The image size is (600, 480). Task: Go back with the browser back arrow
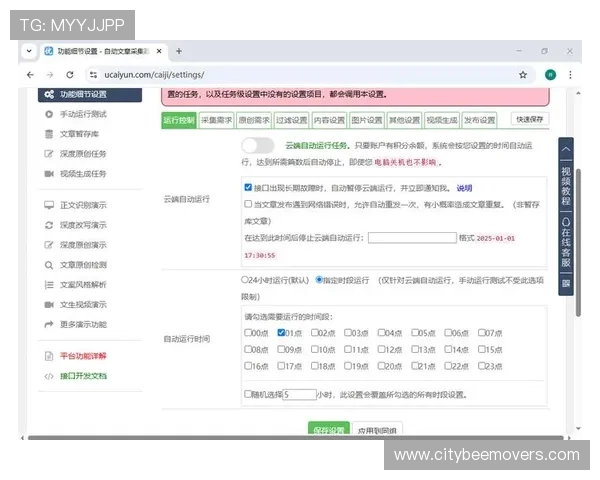30,75
